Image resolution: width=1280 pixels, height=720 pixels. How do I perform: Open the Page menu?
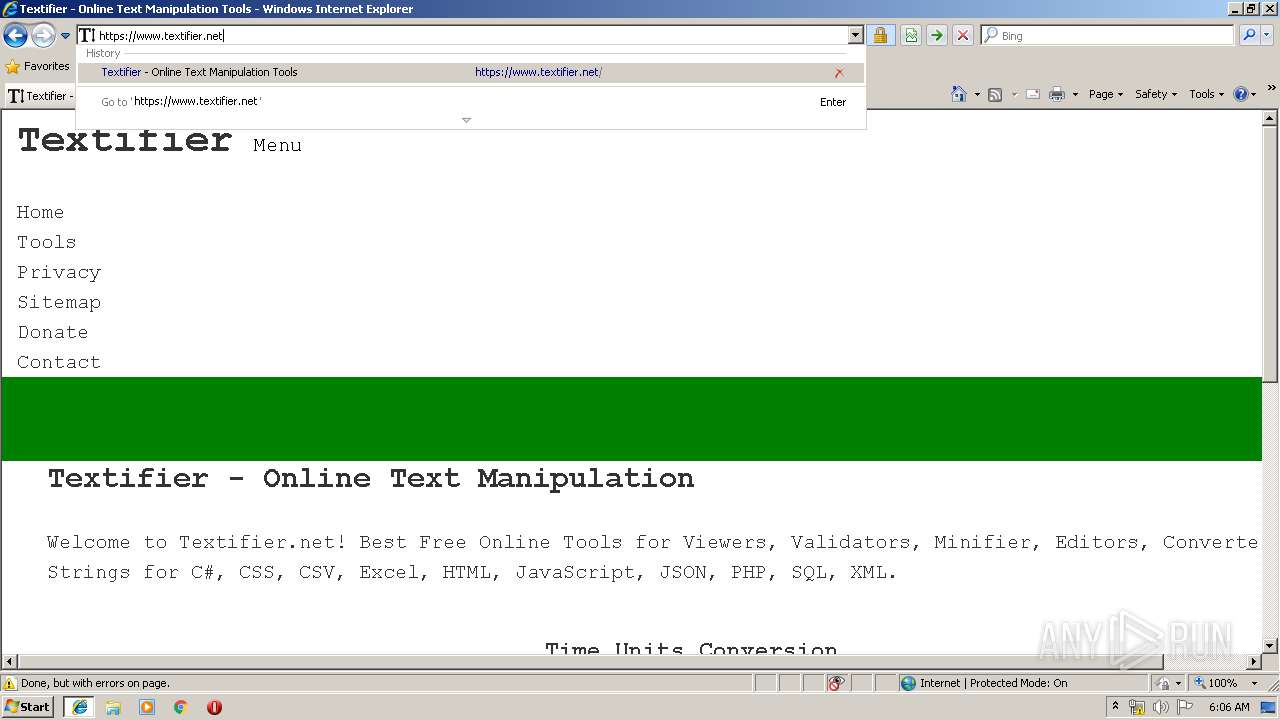tap(1105, 94)
